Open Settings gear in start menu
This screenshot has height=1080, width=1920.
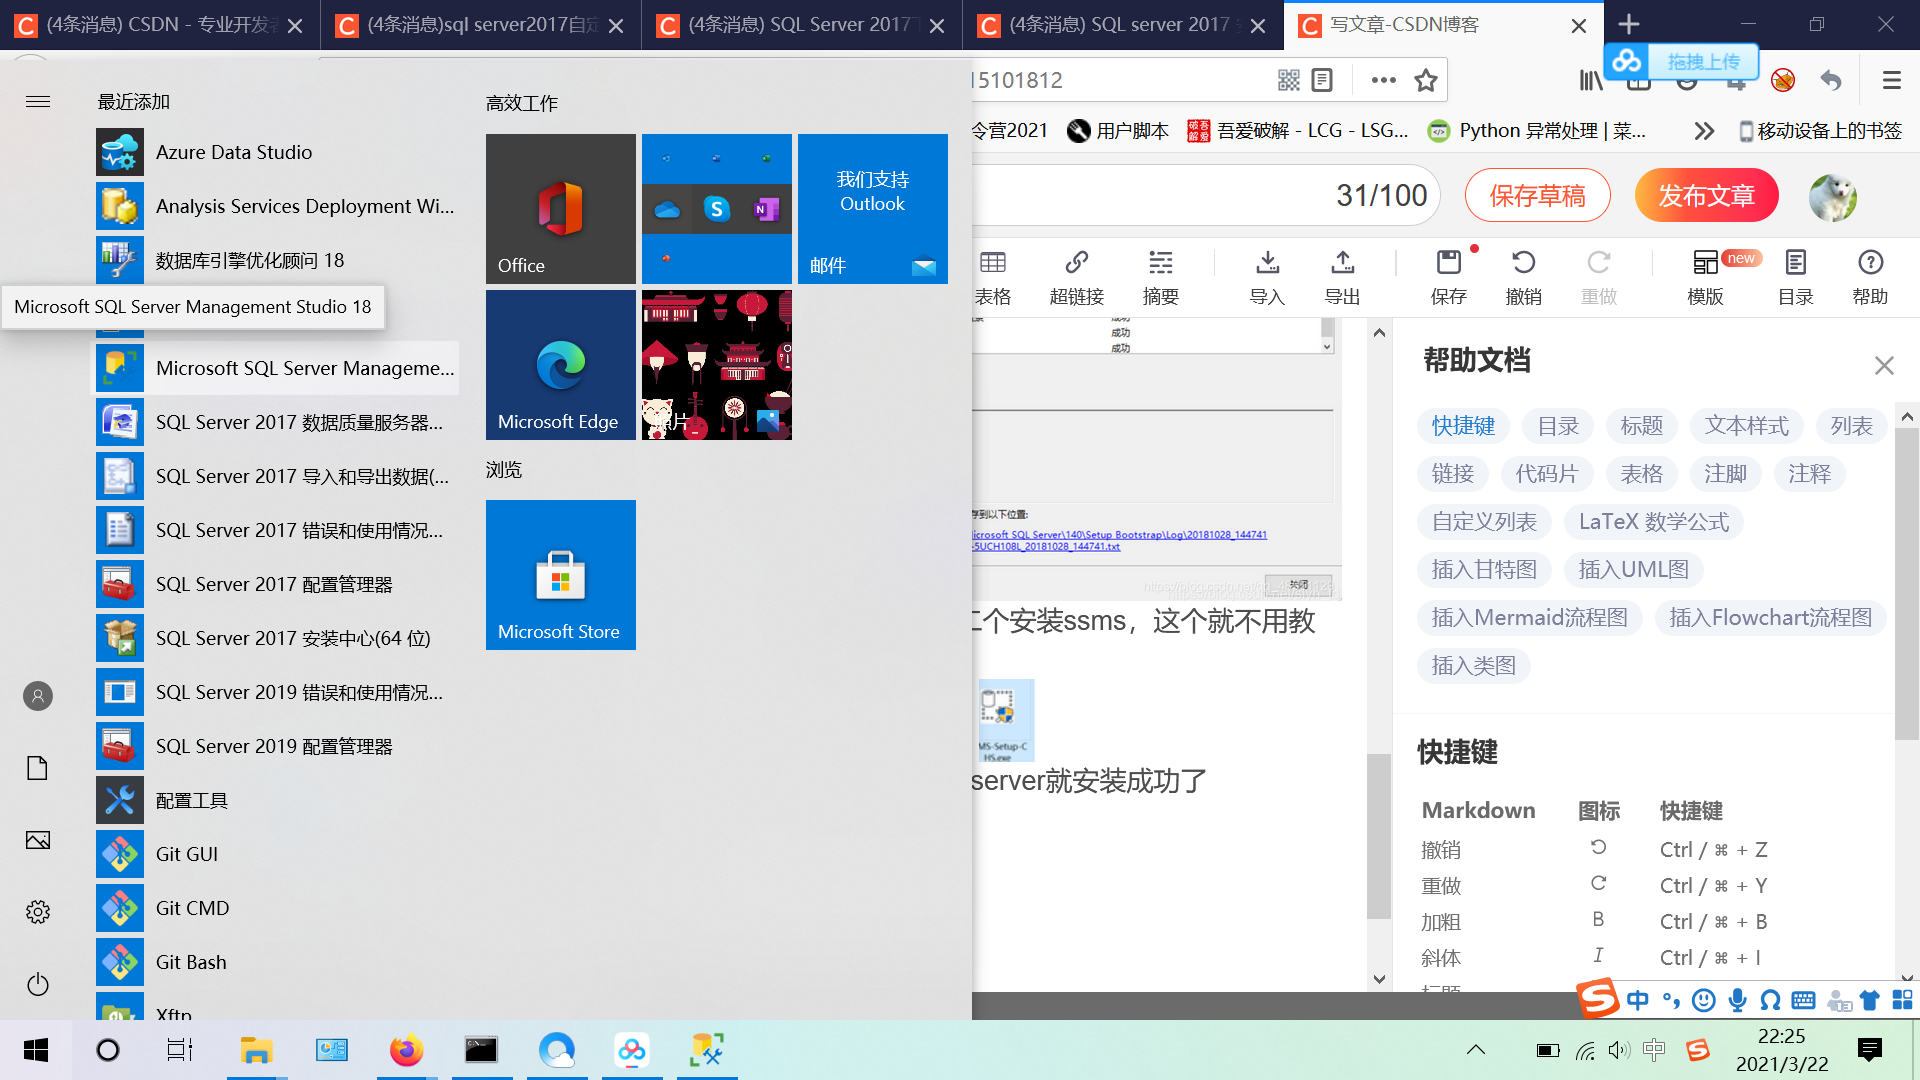pos(38,912)
